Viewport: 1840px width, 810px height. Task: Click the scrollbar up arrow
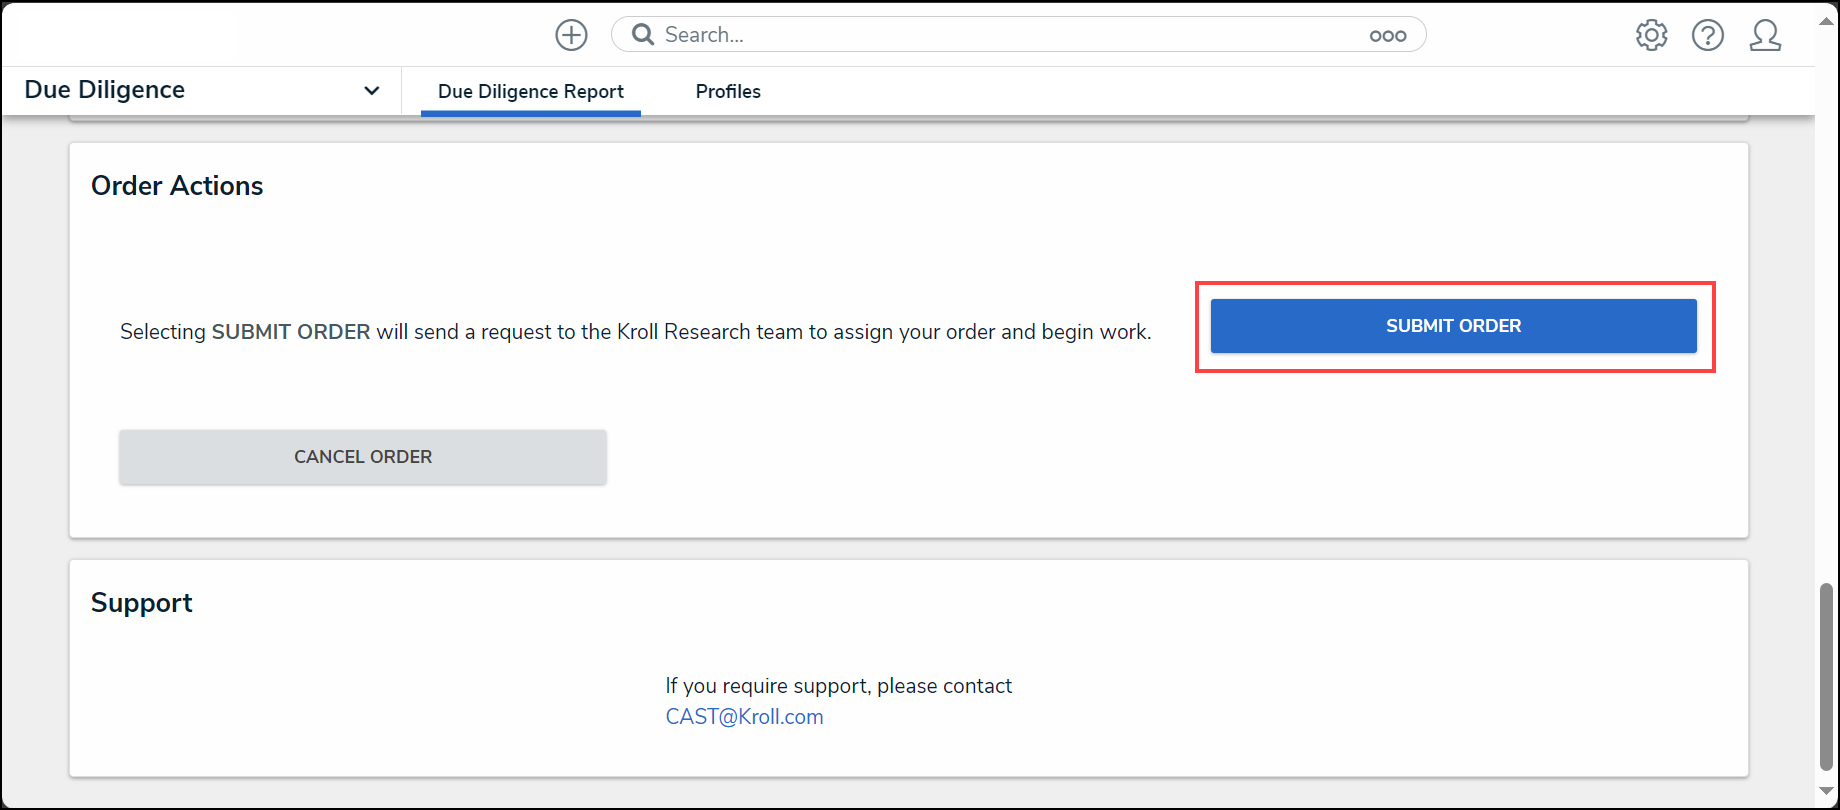coord(1827,20)
